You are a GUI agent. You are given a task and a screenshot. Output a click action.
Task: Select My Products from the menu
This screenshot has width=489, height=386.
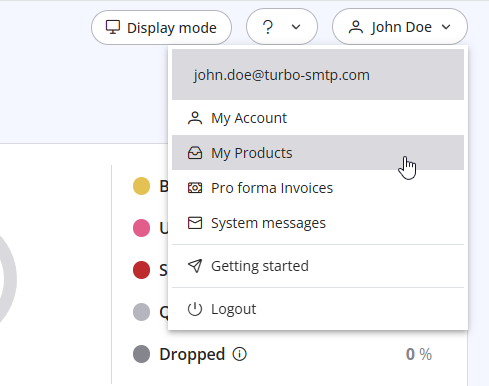tap(318, 153)
